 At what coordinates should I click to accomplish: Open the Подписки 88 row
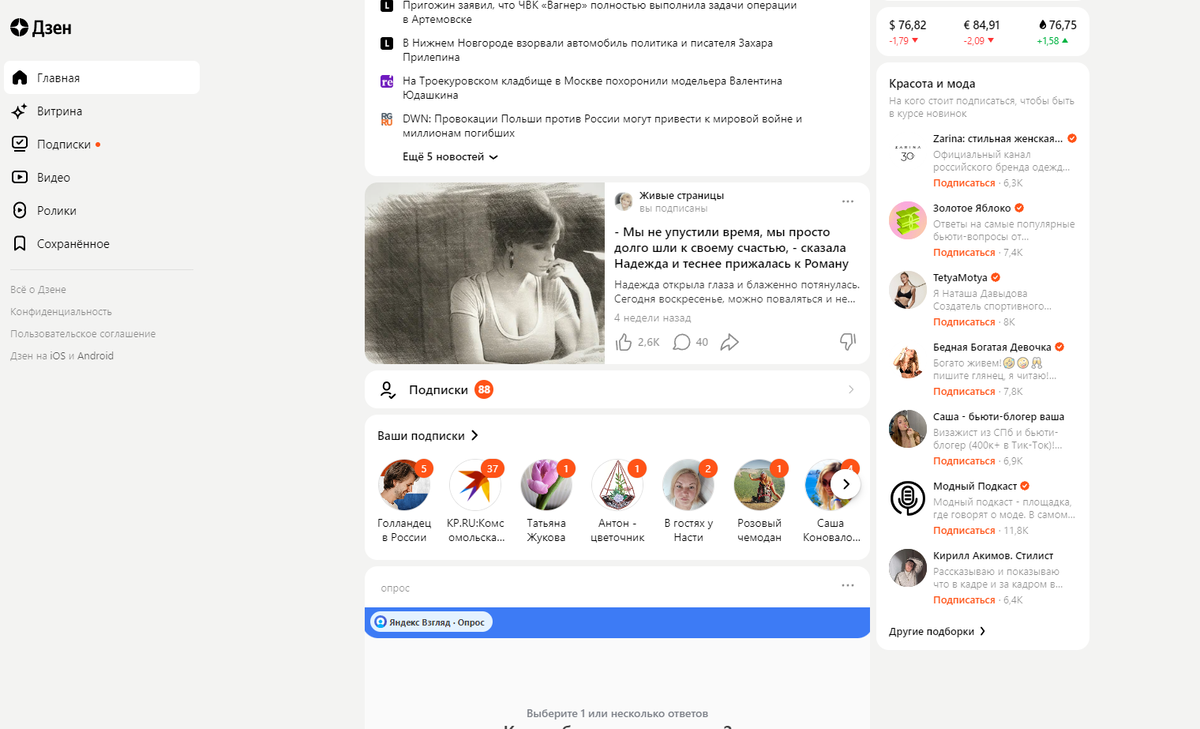tap(617, 390)
